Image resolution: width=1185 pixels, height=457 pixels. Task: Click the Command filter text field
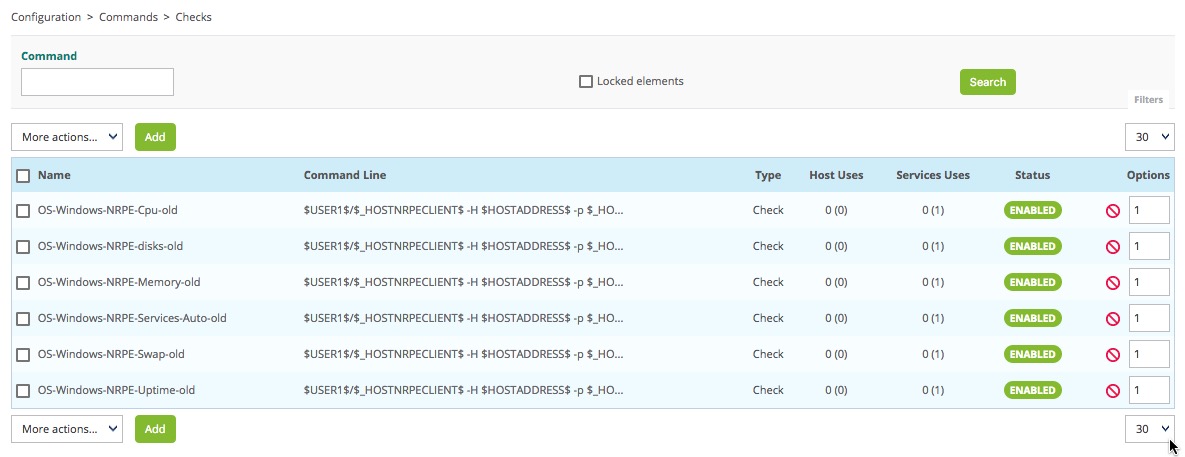coord(97,82)
